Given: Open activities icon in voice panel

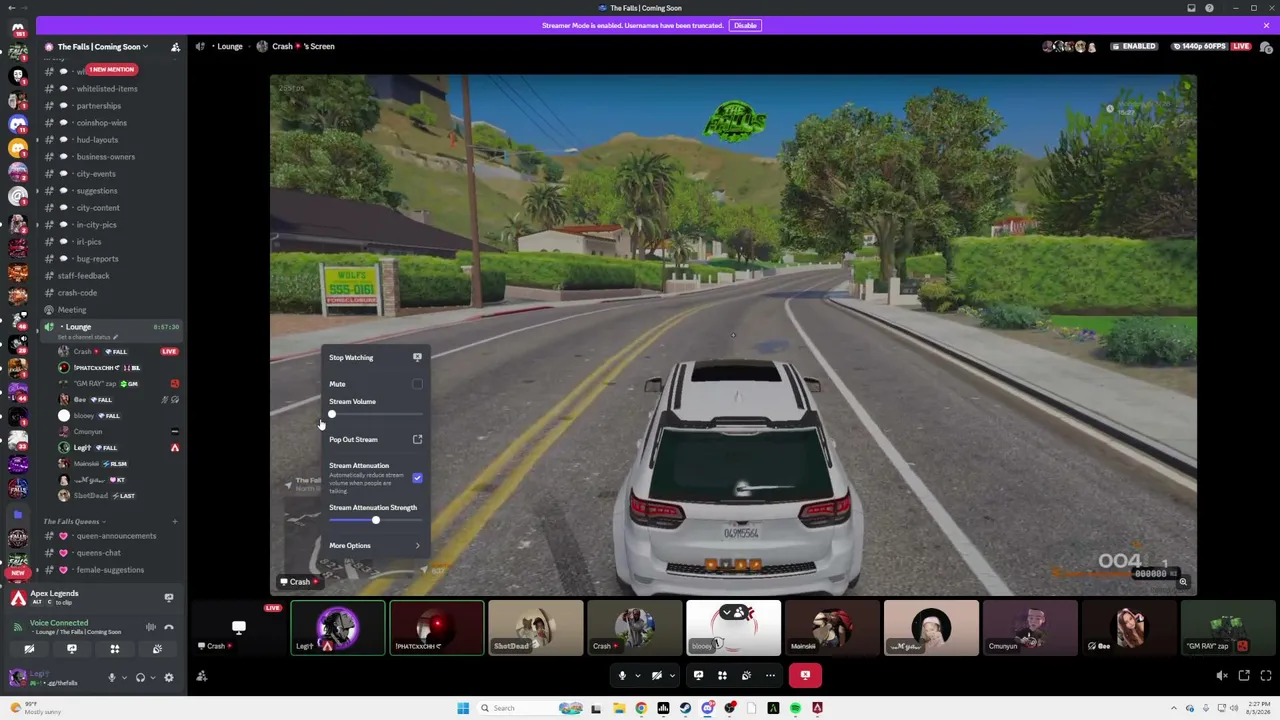Looking at the screenshot, I should click(115, 649).
